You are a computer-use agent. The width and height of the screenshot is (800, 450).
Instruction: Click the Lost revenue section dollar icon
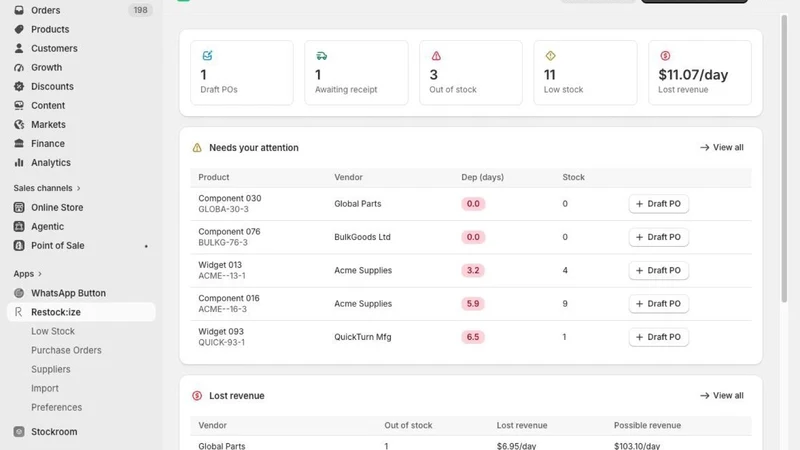pos(197,395)
